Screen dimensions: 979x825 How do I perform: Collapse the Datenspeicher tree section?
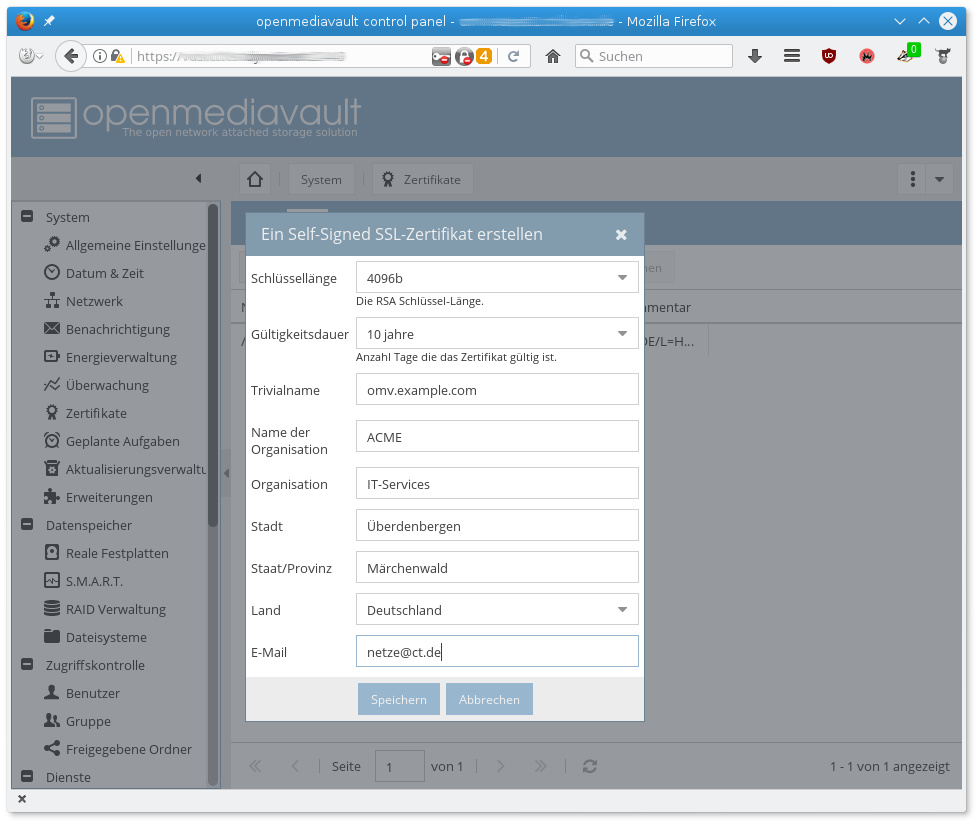click(x=27, y=525)
